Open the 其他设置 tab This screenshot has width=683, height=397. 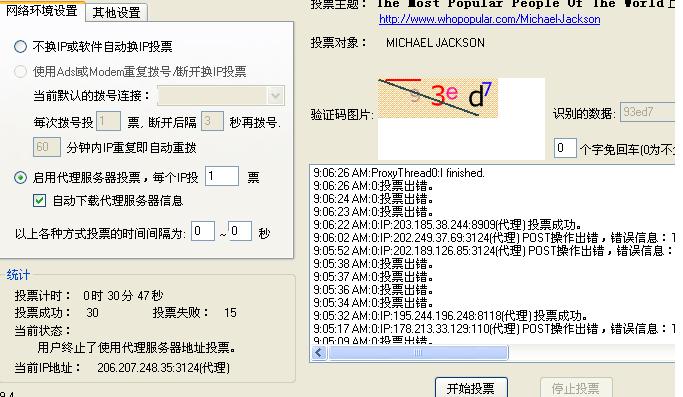(x=116, y=12)
